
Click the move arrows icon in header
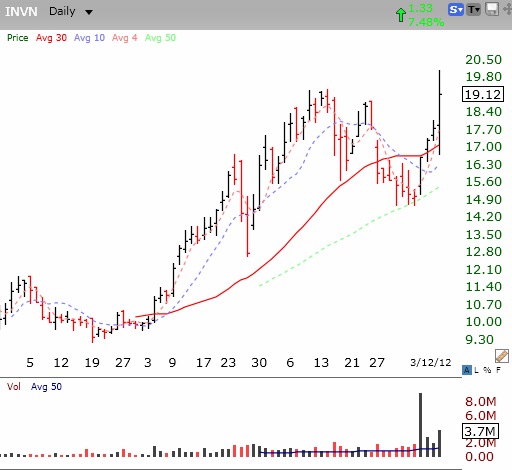(507, 9)
